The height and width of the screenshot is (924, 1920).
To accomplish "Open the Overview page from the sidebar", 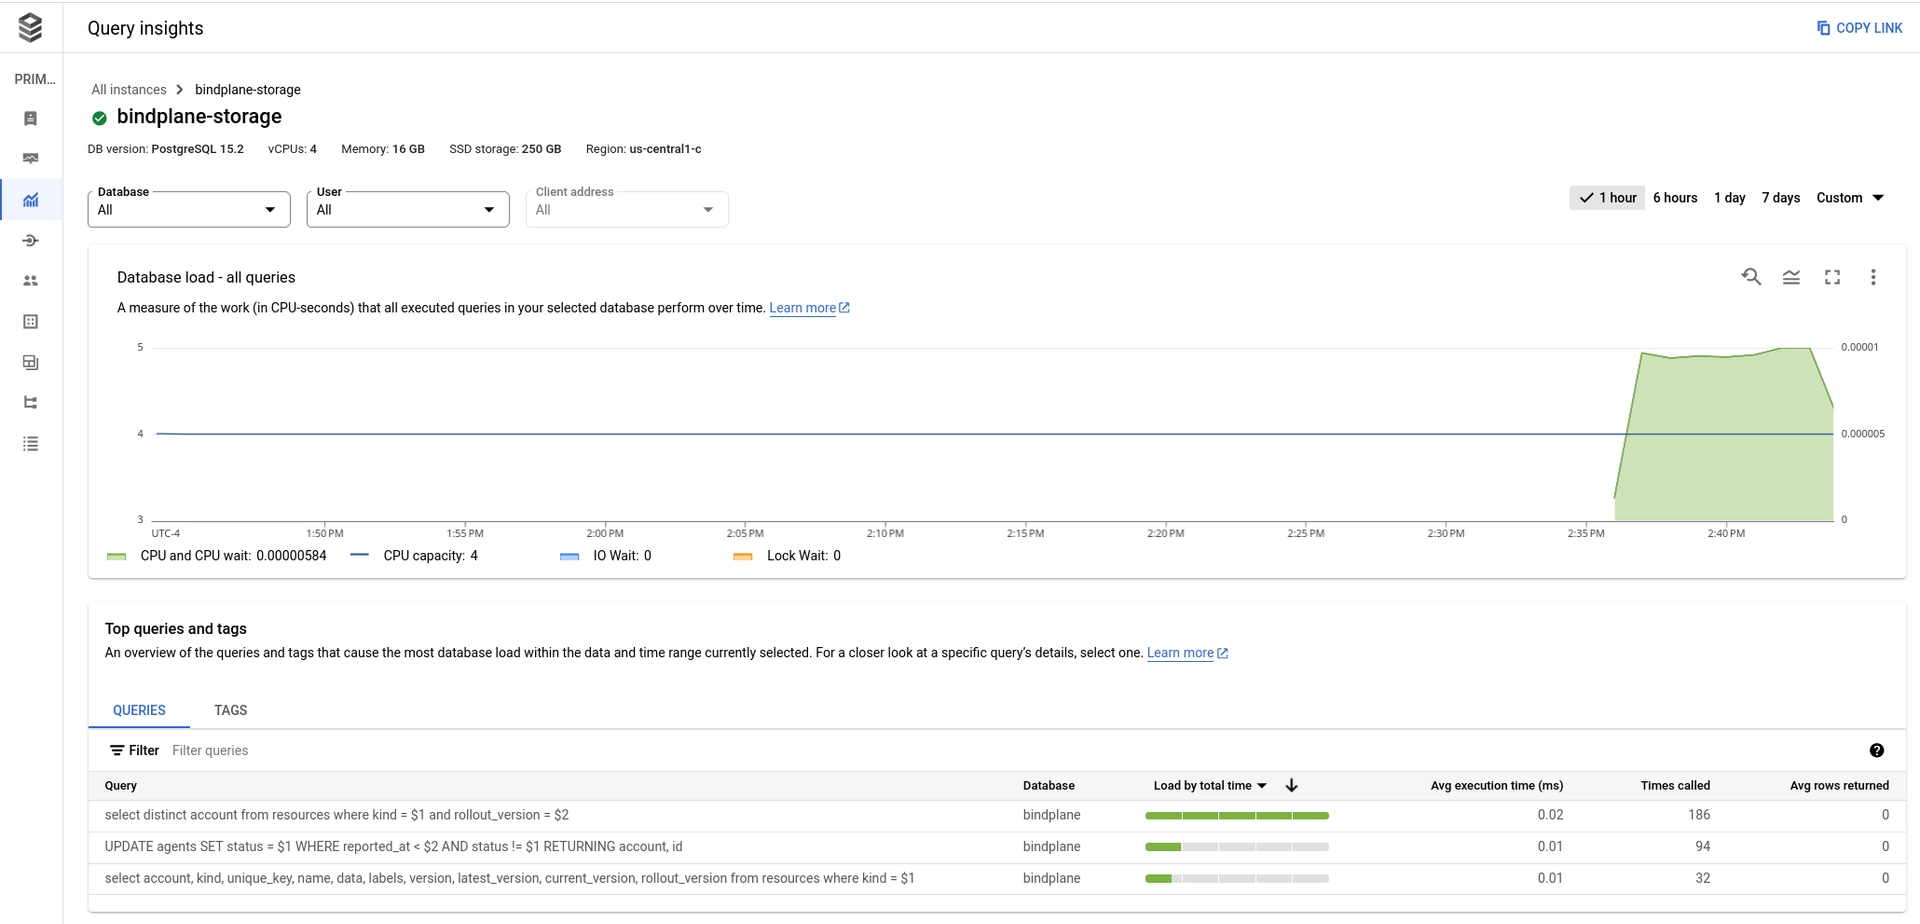I will click(x=30, y=118).
